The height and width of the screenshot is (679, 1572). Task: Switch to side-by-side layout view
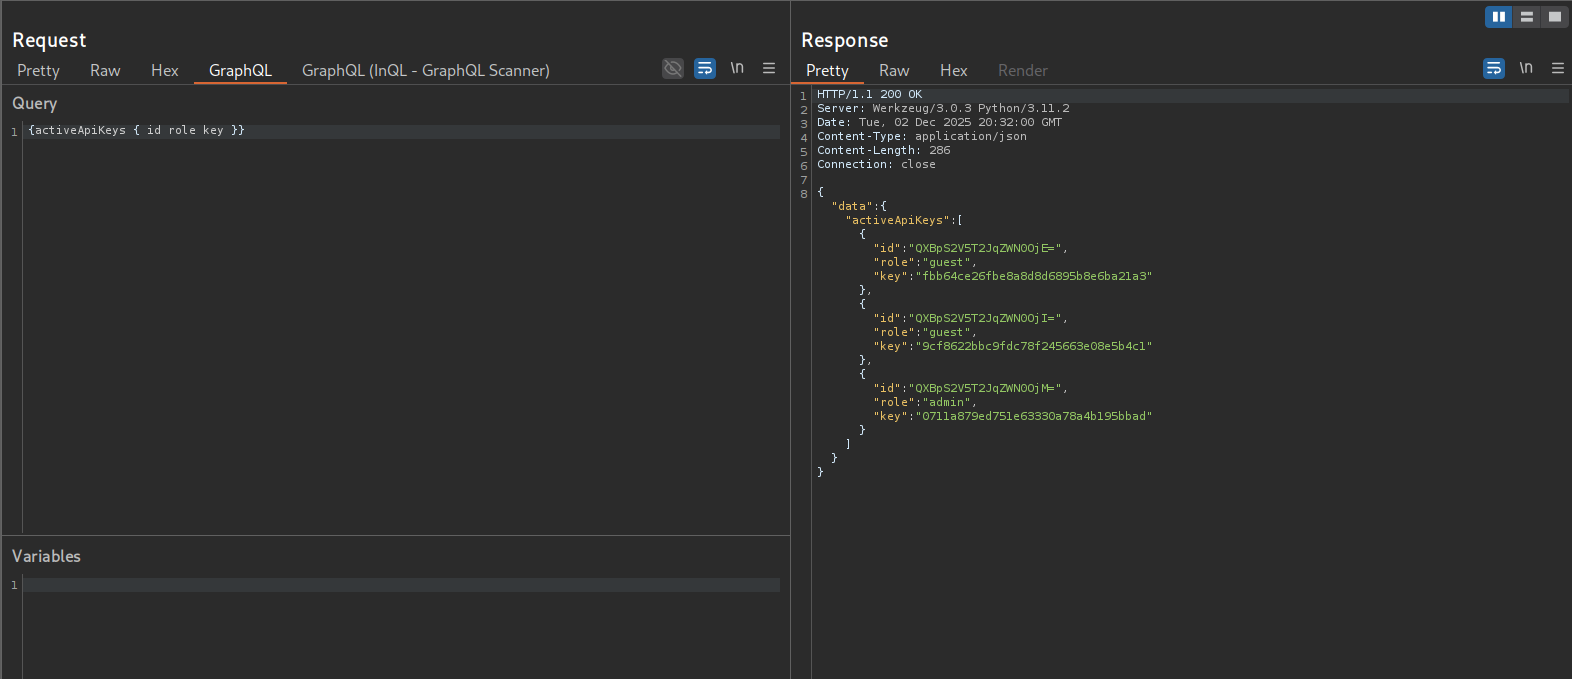(x=1498, y=17)
